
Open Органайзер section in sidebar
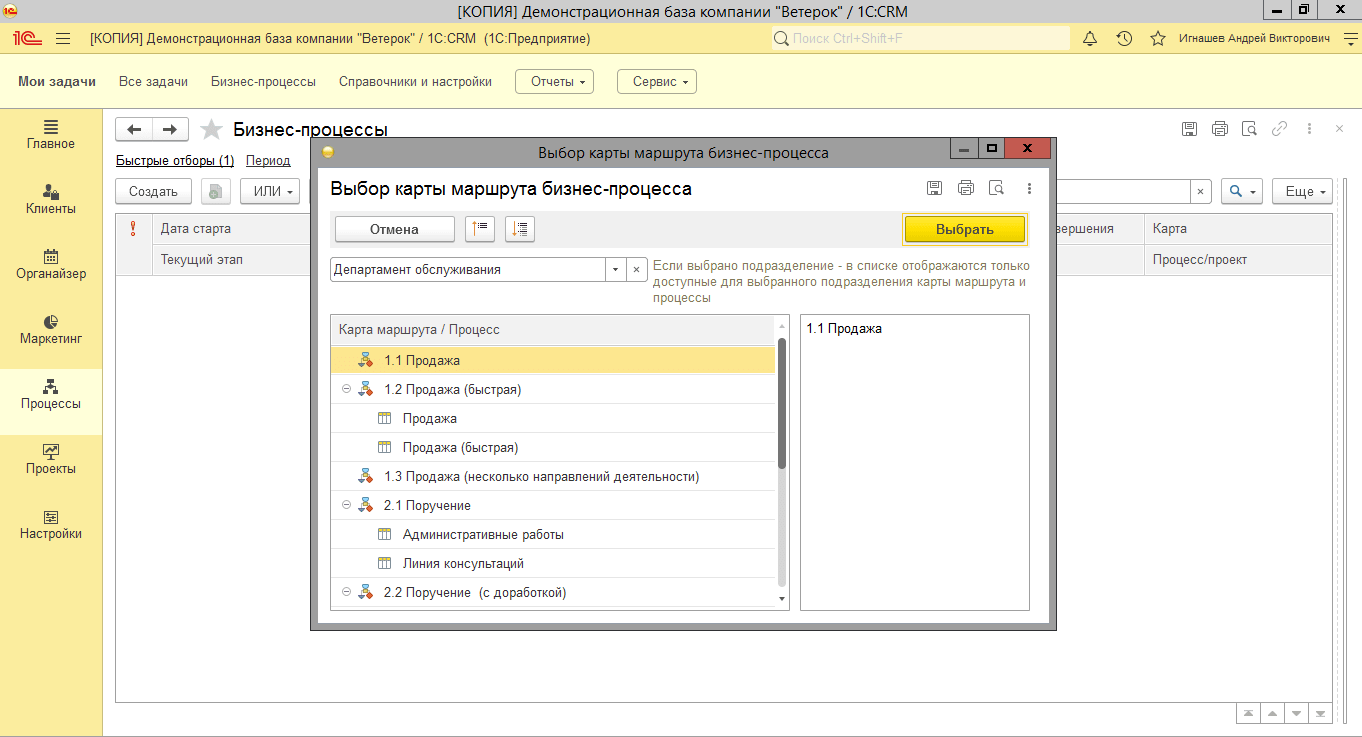(x=51, y=264)
